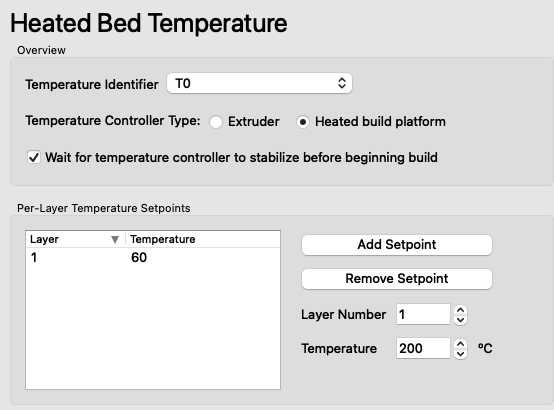The width and height of the screenshot is (554, 410).
Task: Focus the Temperature field showing 200
Action: tap(423, 348)
